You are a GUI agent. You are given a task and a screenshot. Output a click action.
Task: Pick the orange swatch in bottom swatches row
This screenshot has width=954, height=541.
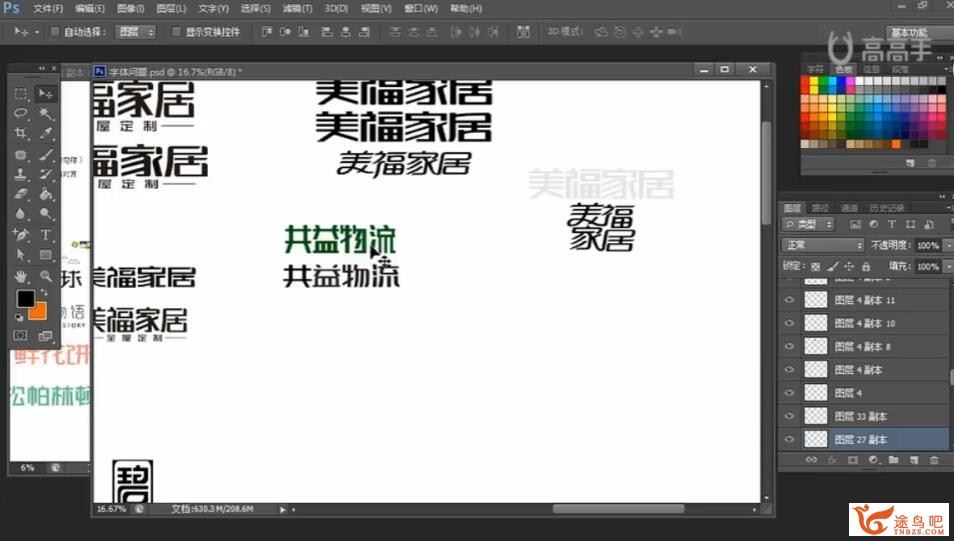click(896, 144)
